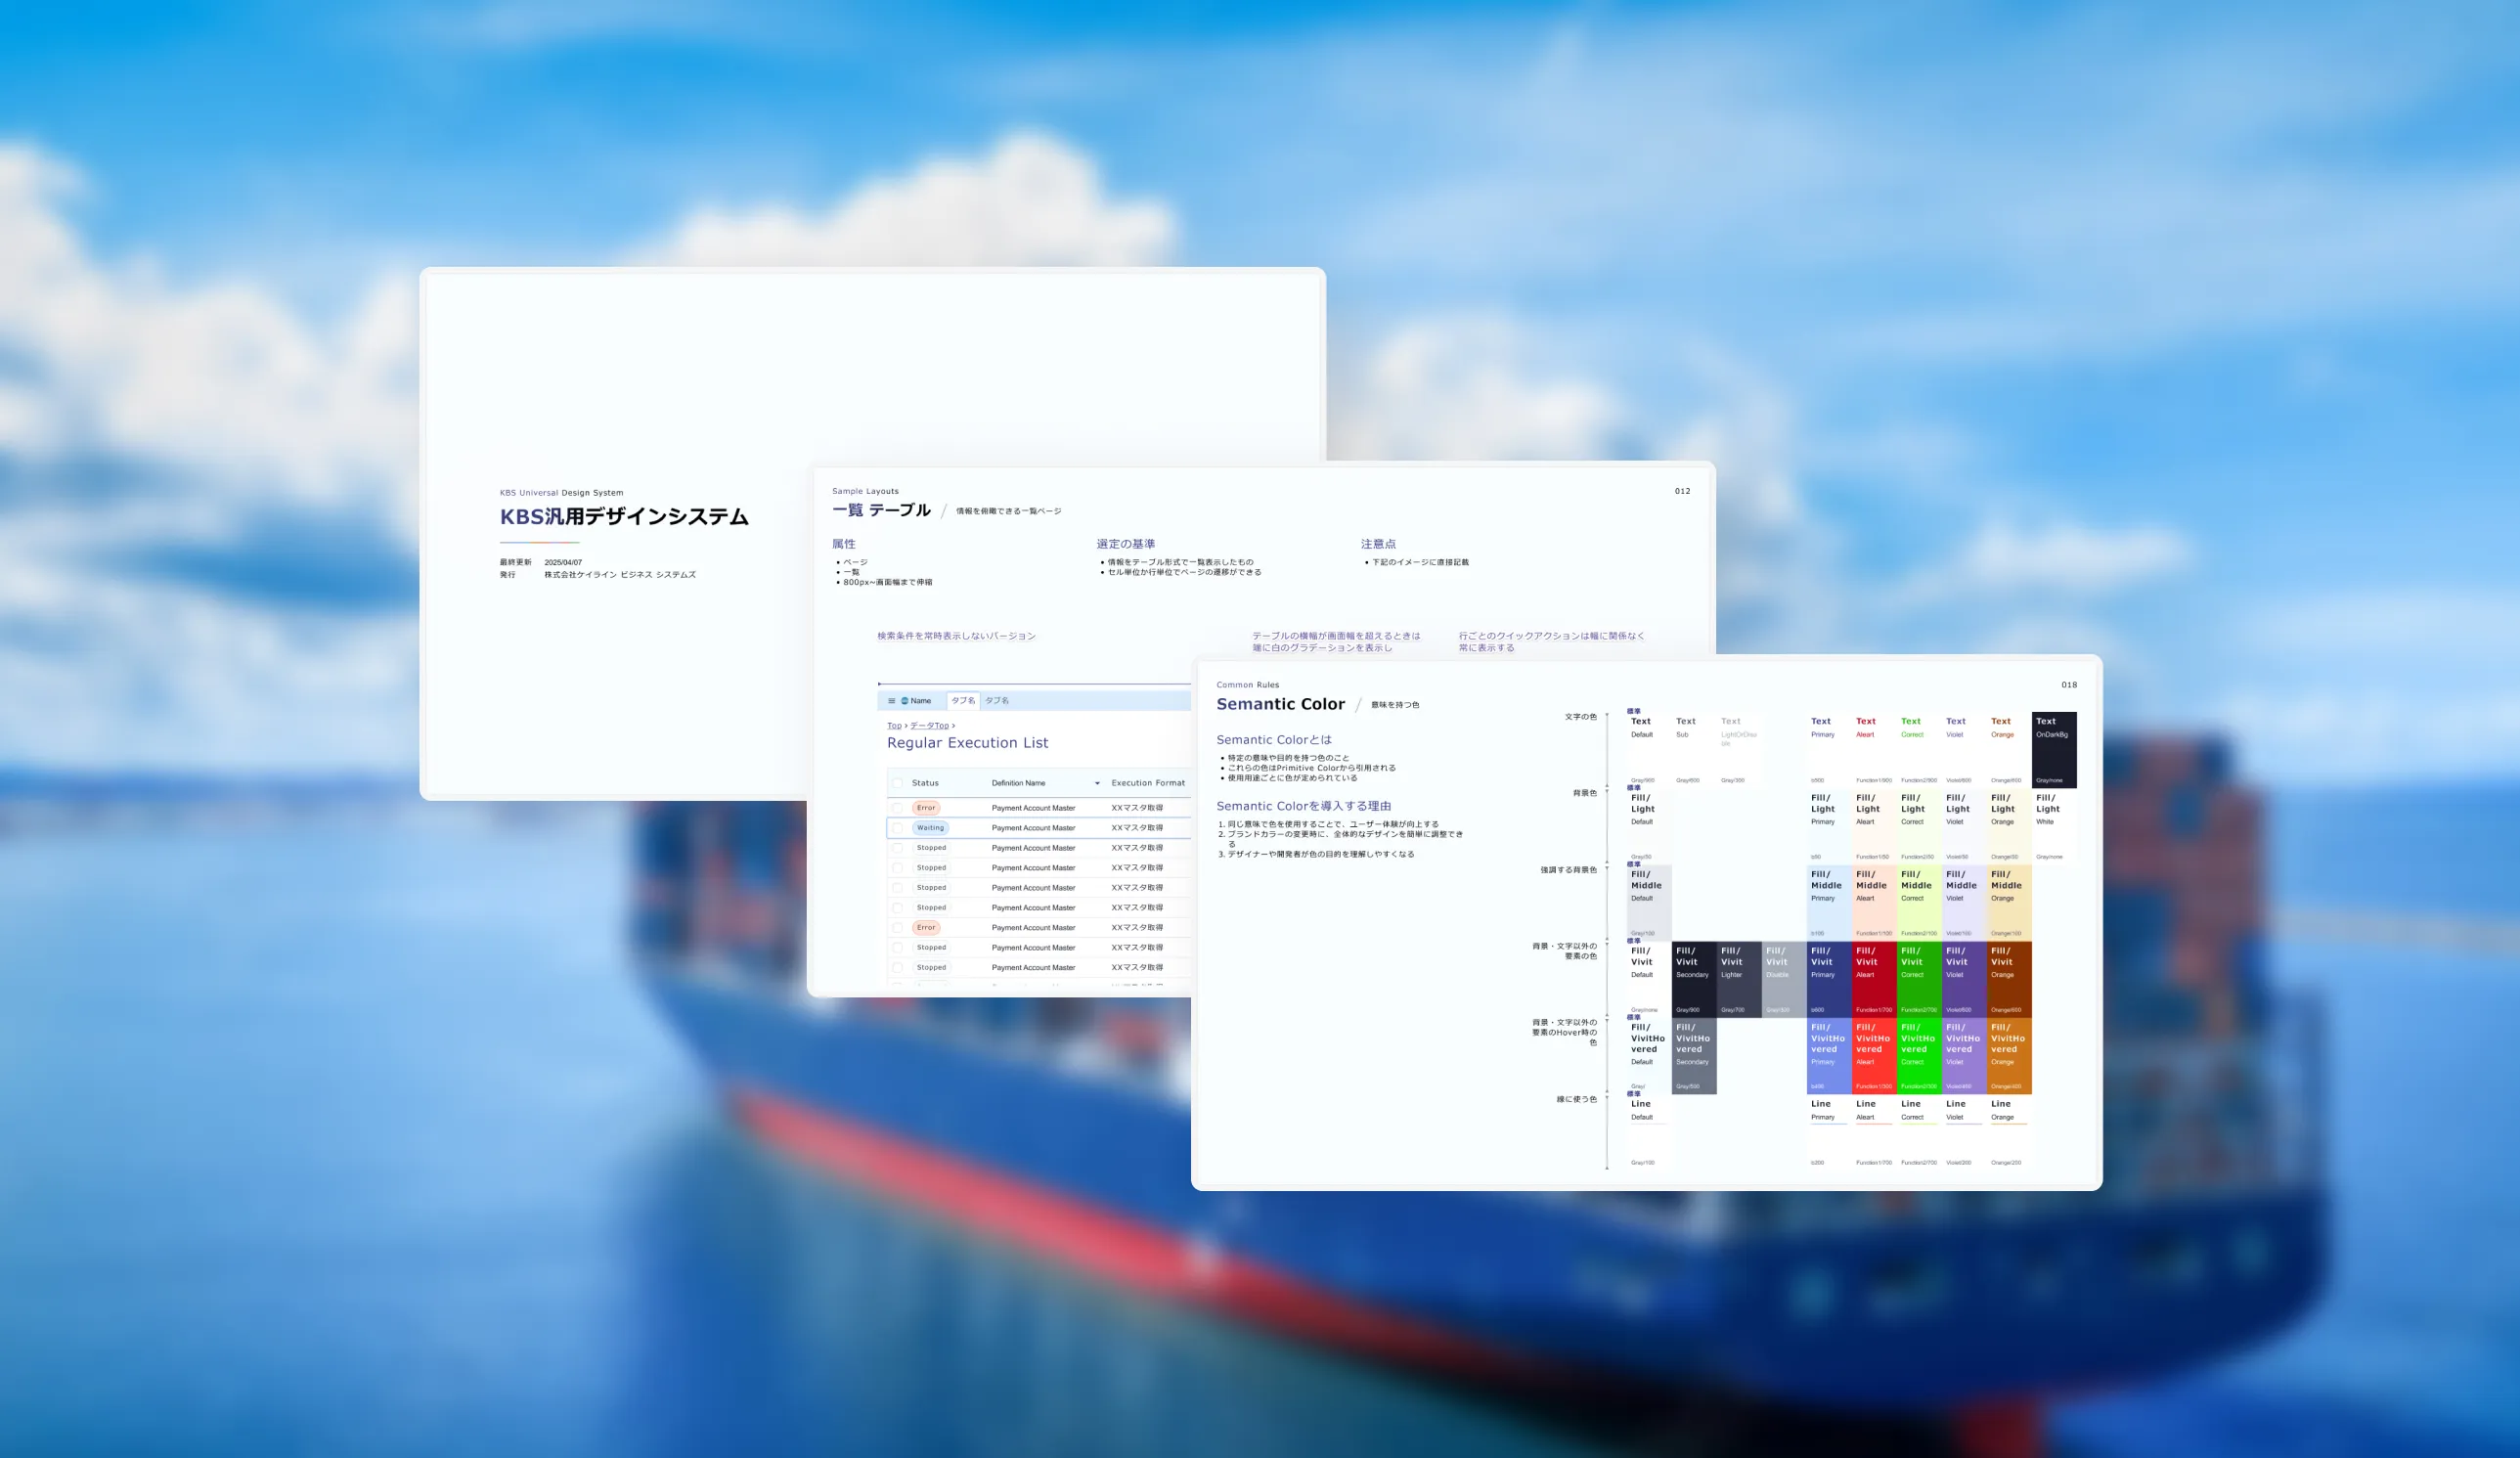This screenshot has height=1458, width=2520.
Task: Pick the Fill/Vivit Aleart red swatch
Action: (1873, 979)
